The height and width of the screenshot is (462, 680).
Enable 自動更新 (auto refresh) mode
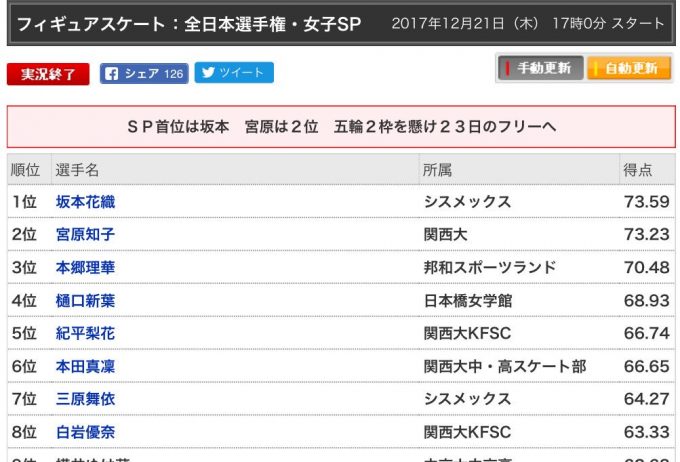[x=628, y=69]
